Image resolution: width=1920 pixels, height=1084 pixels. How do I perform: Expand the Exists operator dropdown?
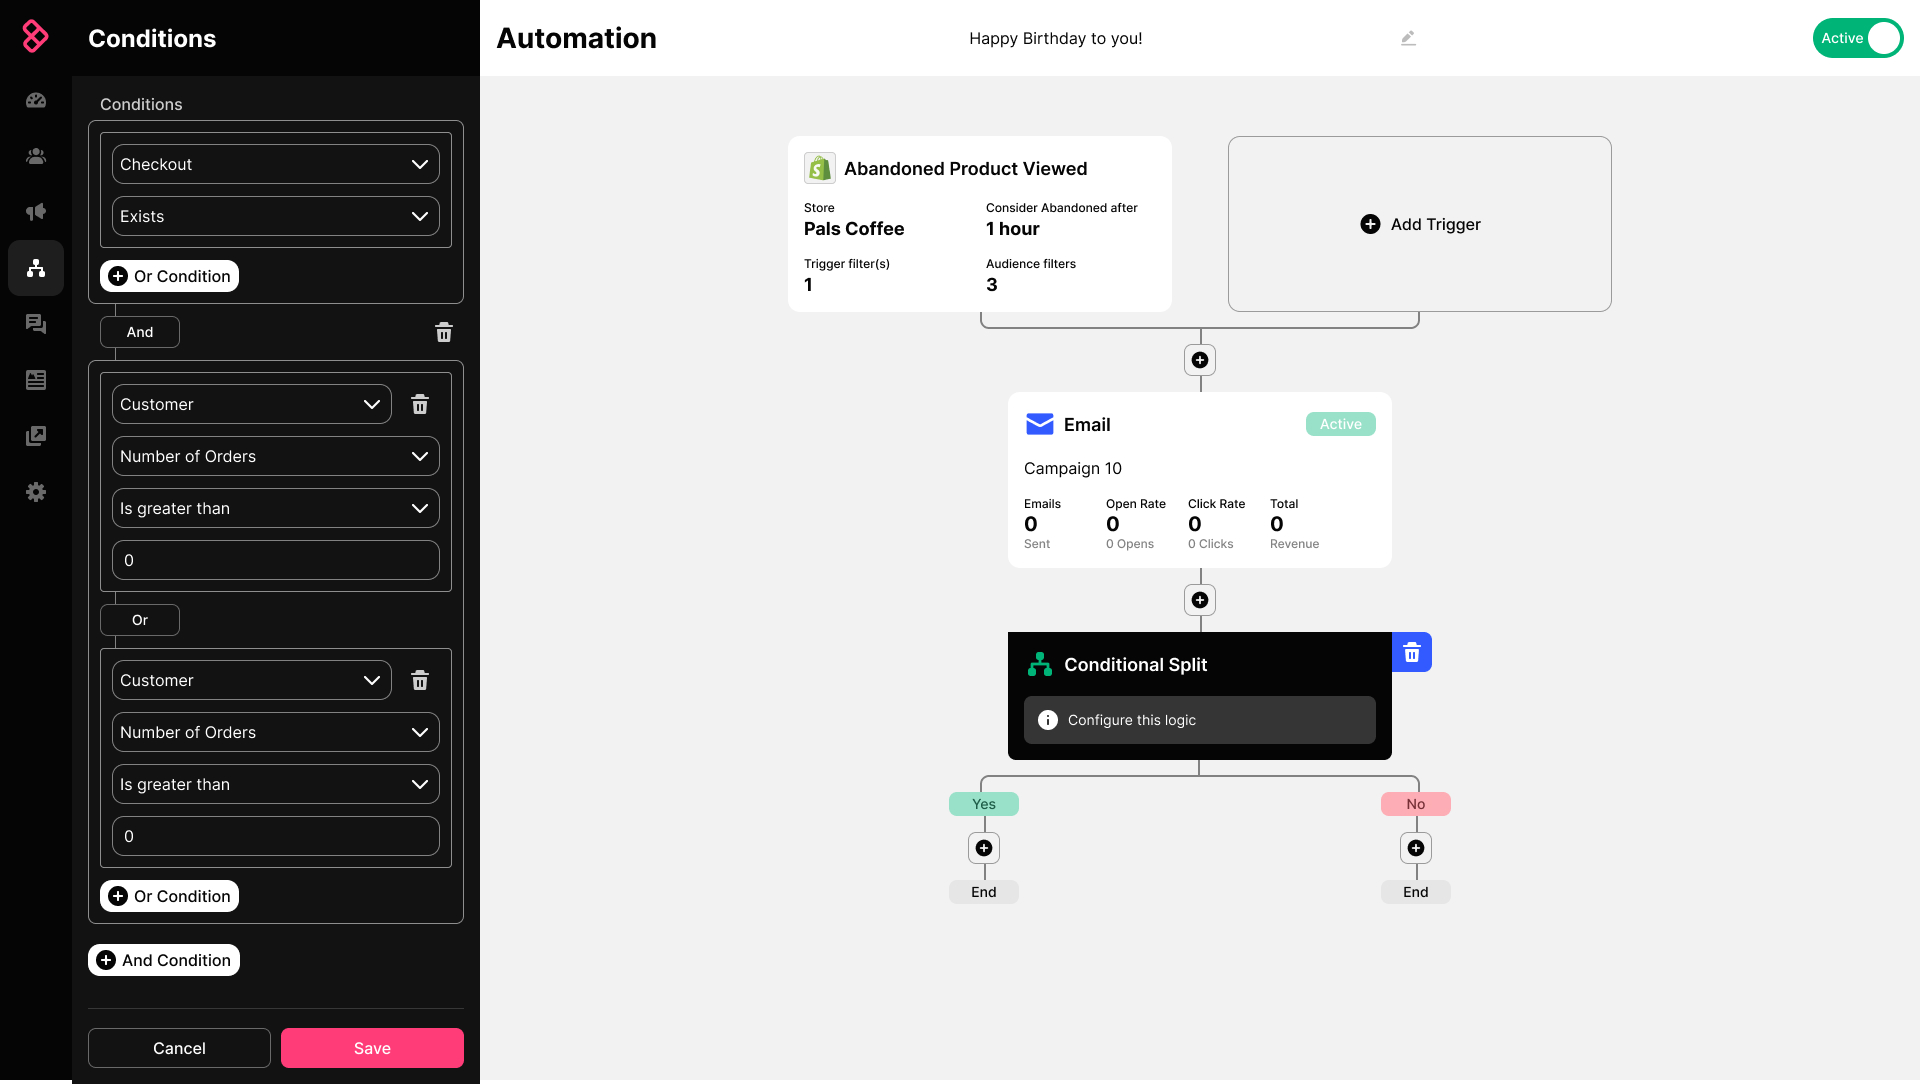click(276, 216)
